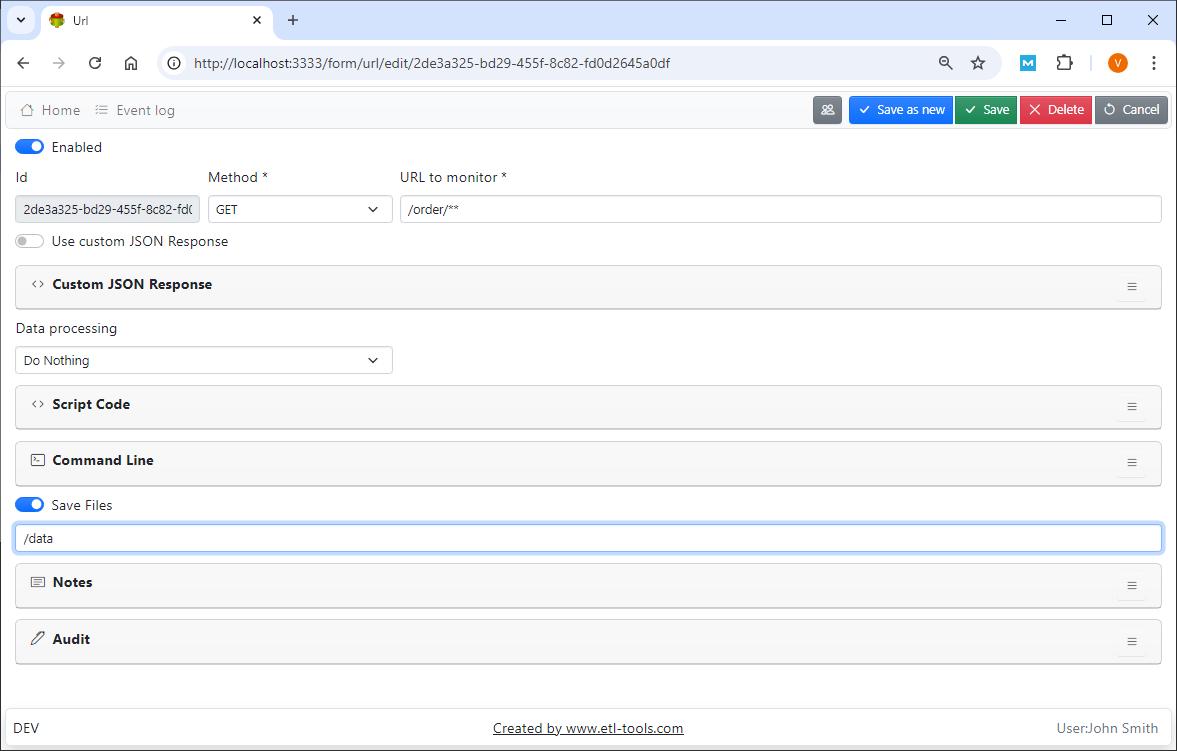Click the green Save button
The height and width of the screenshot is (751, 1177).
tap(986, 110)
